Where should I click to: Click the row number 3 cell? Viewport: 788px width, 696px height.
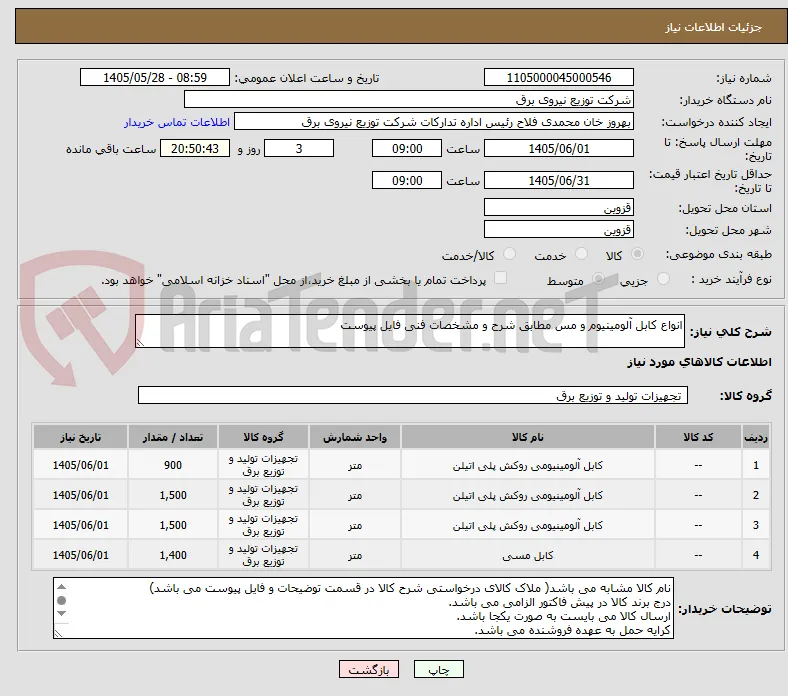click(x=756, y=525)
